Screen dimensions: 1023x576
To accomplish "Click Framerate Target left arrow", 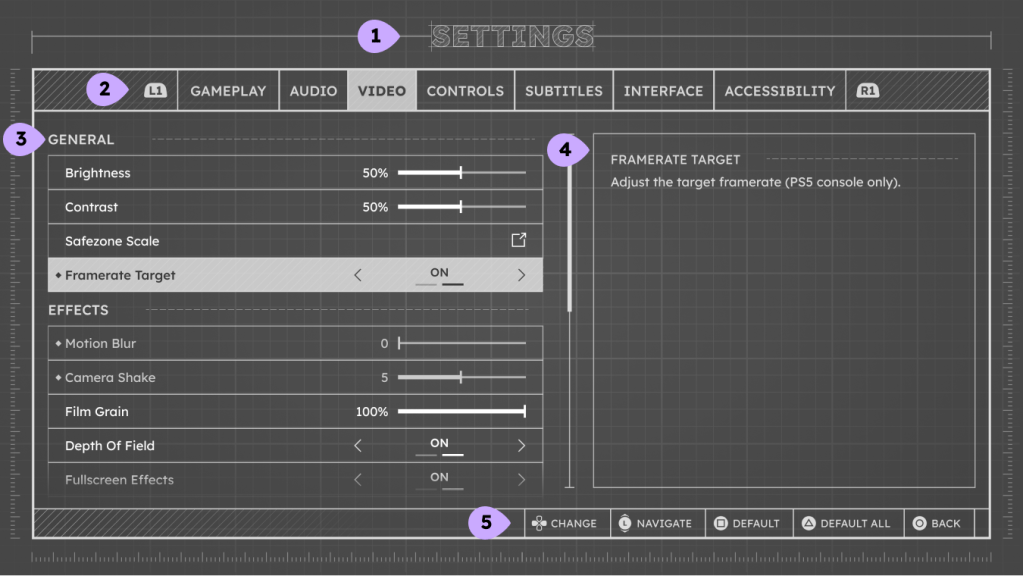I will [358, 275].
